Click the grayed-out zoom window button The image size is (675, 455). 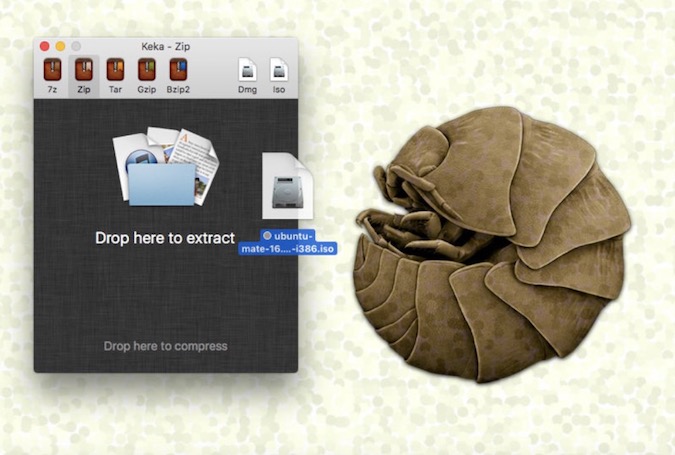pyautogui.click(x=76, y=46)
